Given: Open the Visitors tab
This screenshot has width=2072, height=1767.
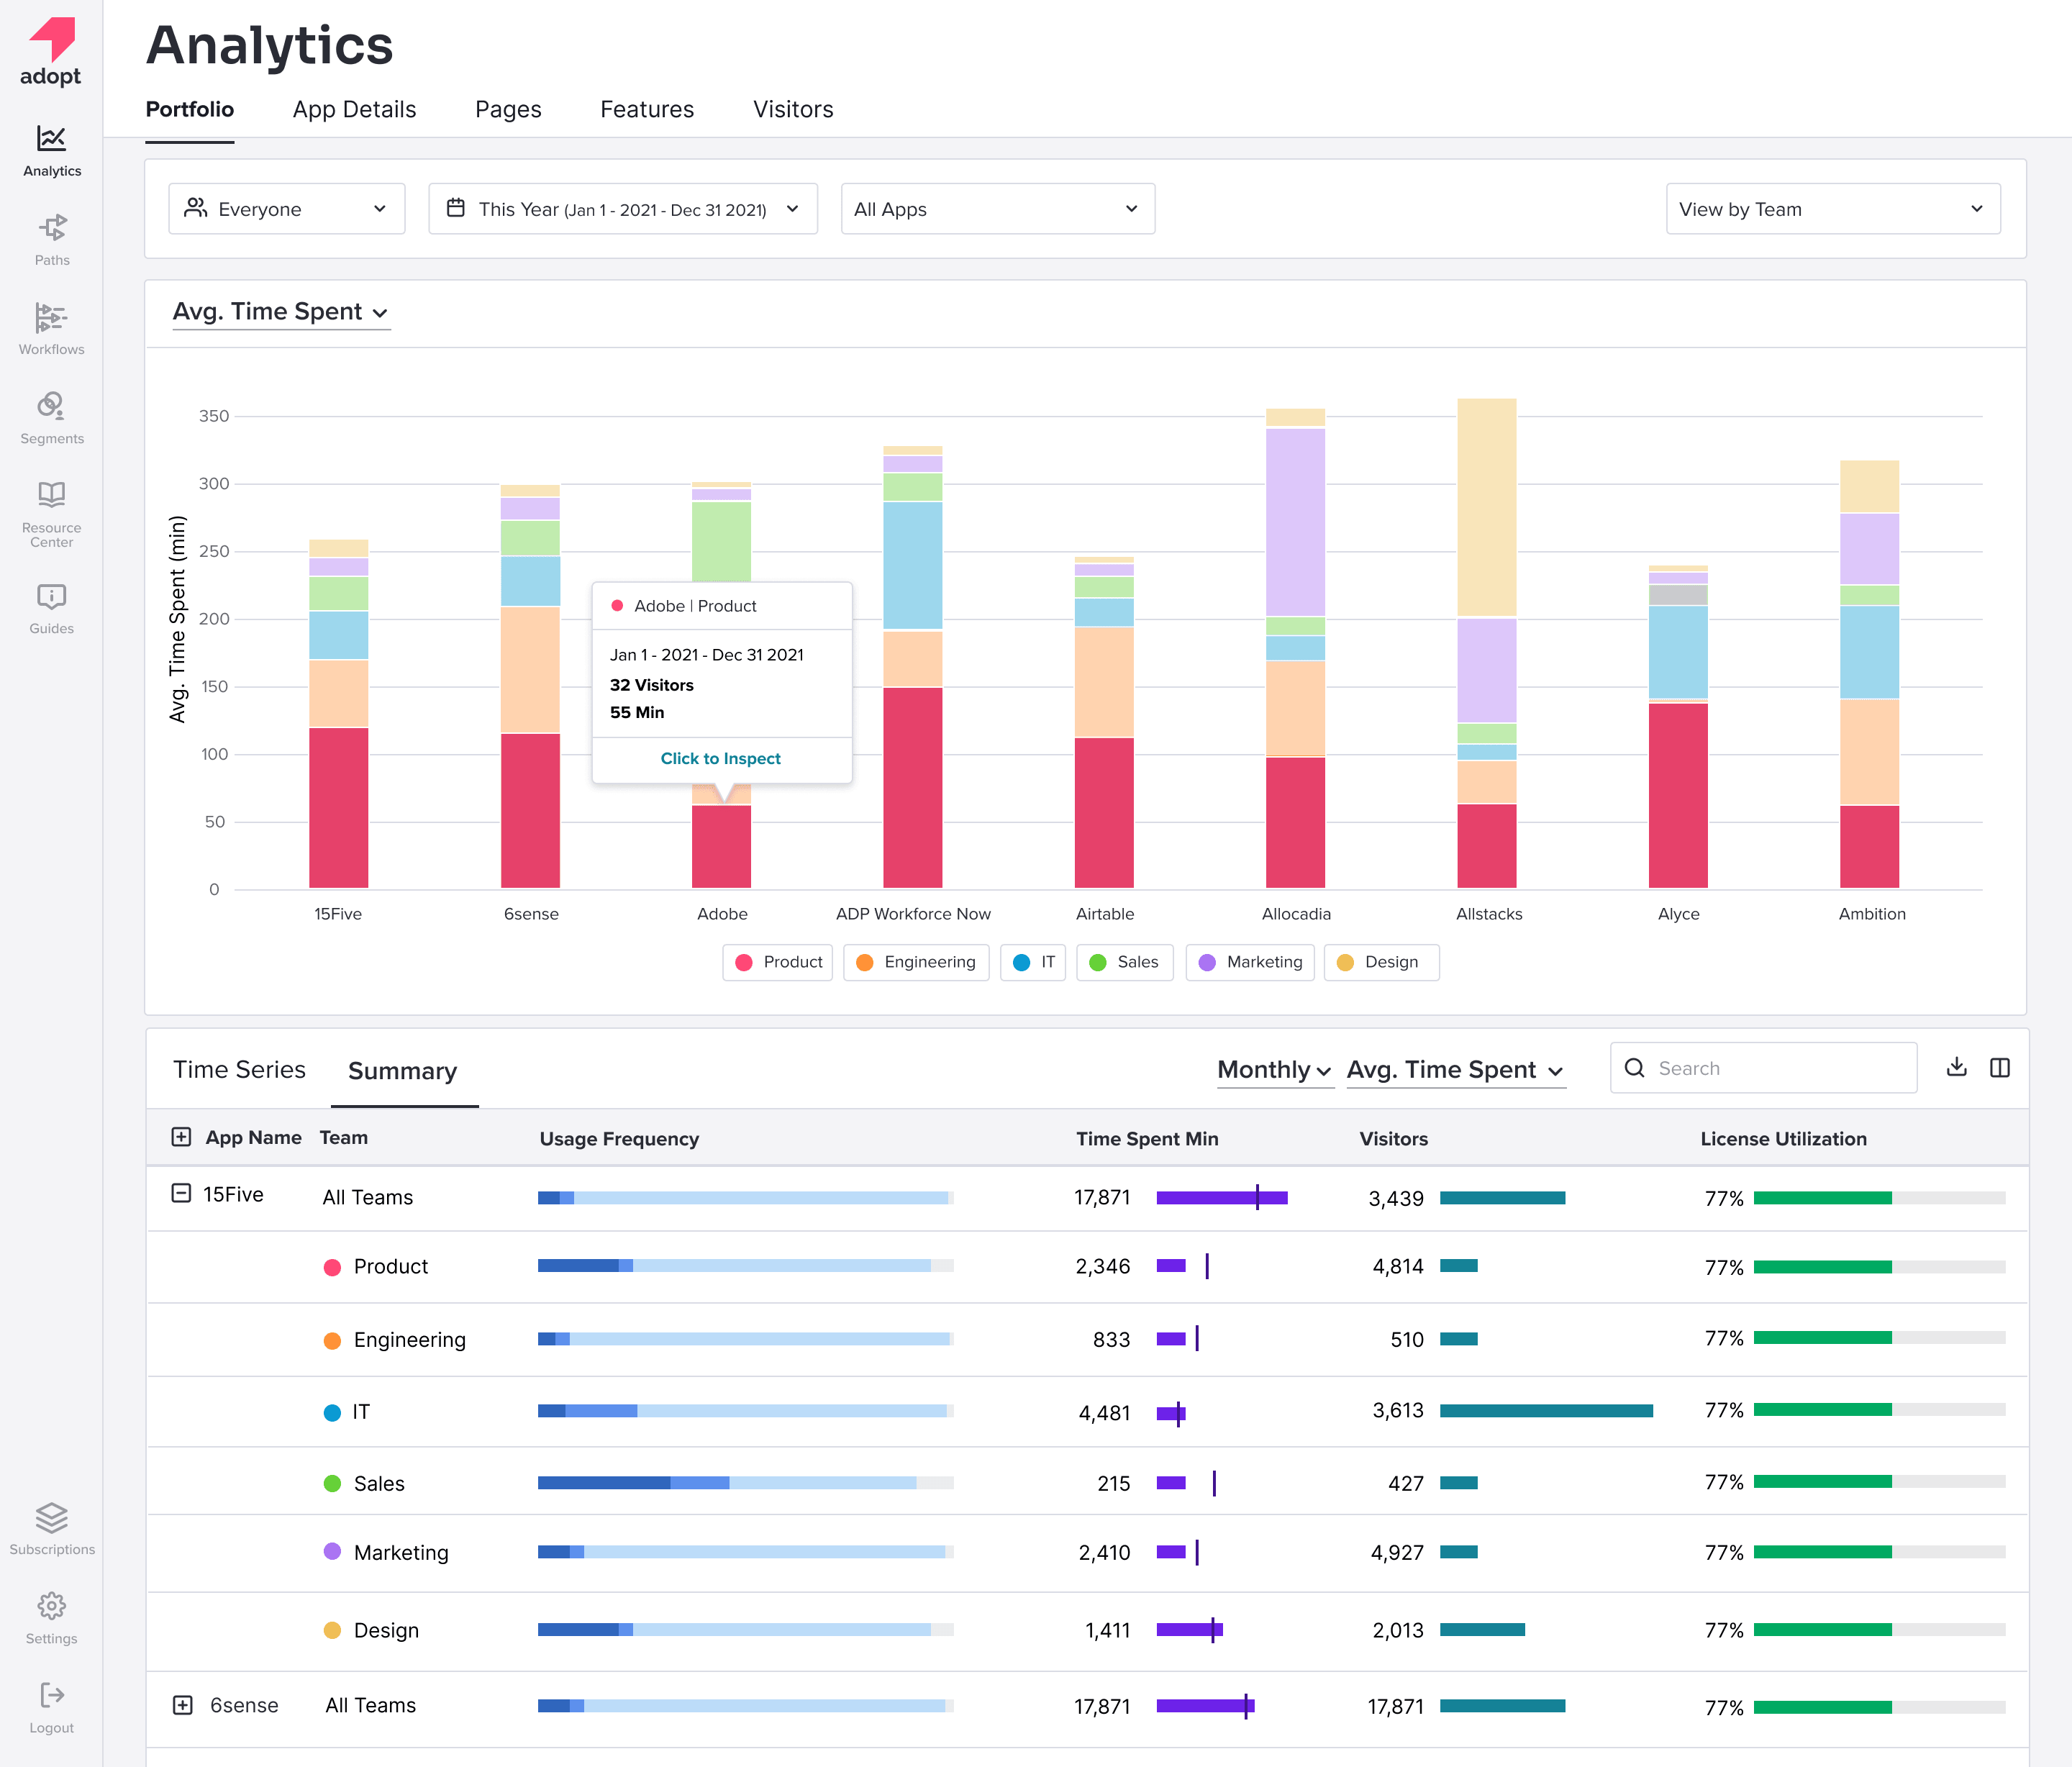Looking at the screenshot, I should tap(793, 109).
